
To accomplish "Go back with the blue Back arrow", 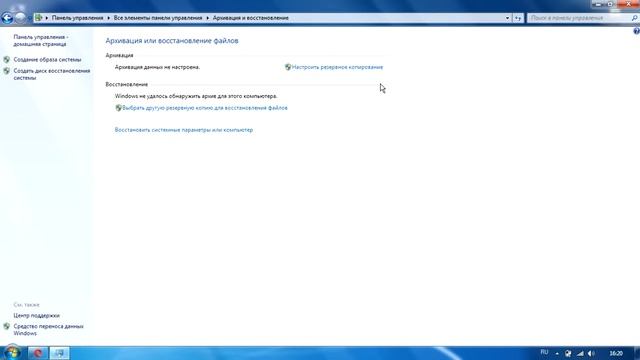I will pyautogui.click(x=7, y=18).
